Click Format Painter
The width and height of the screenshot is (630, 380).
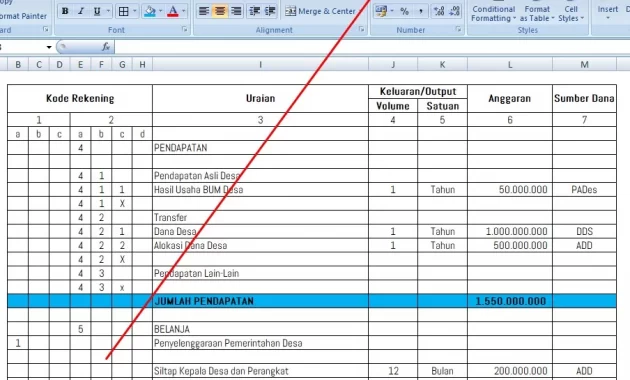point(23,16)
